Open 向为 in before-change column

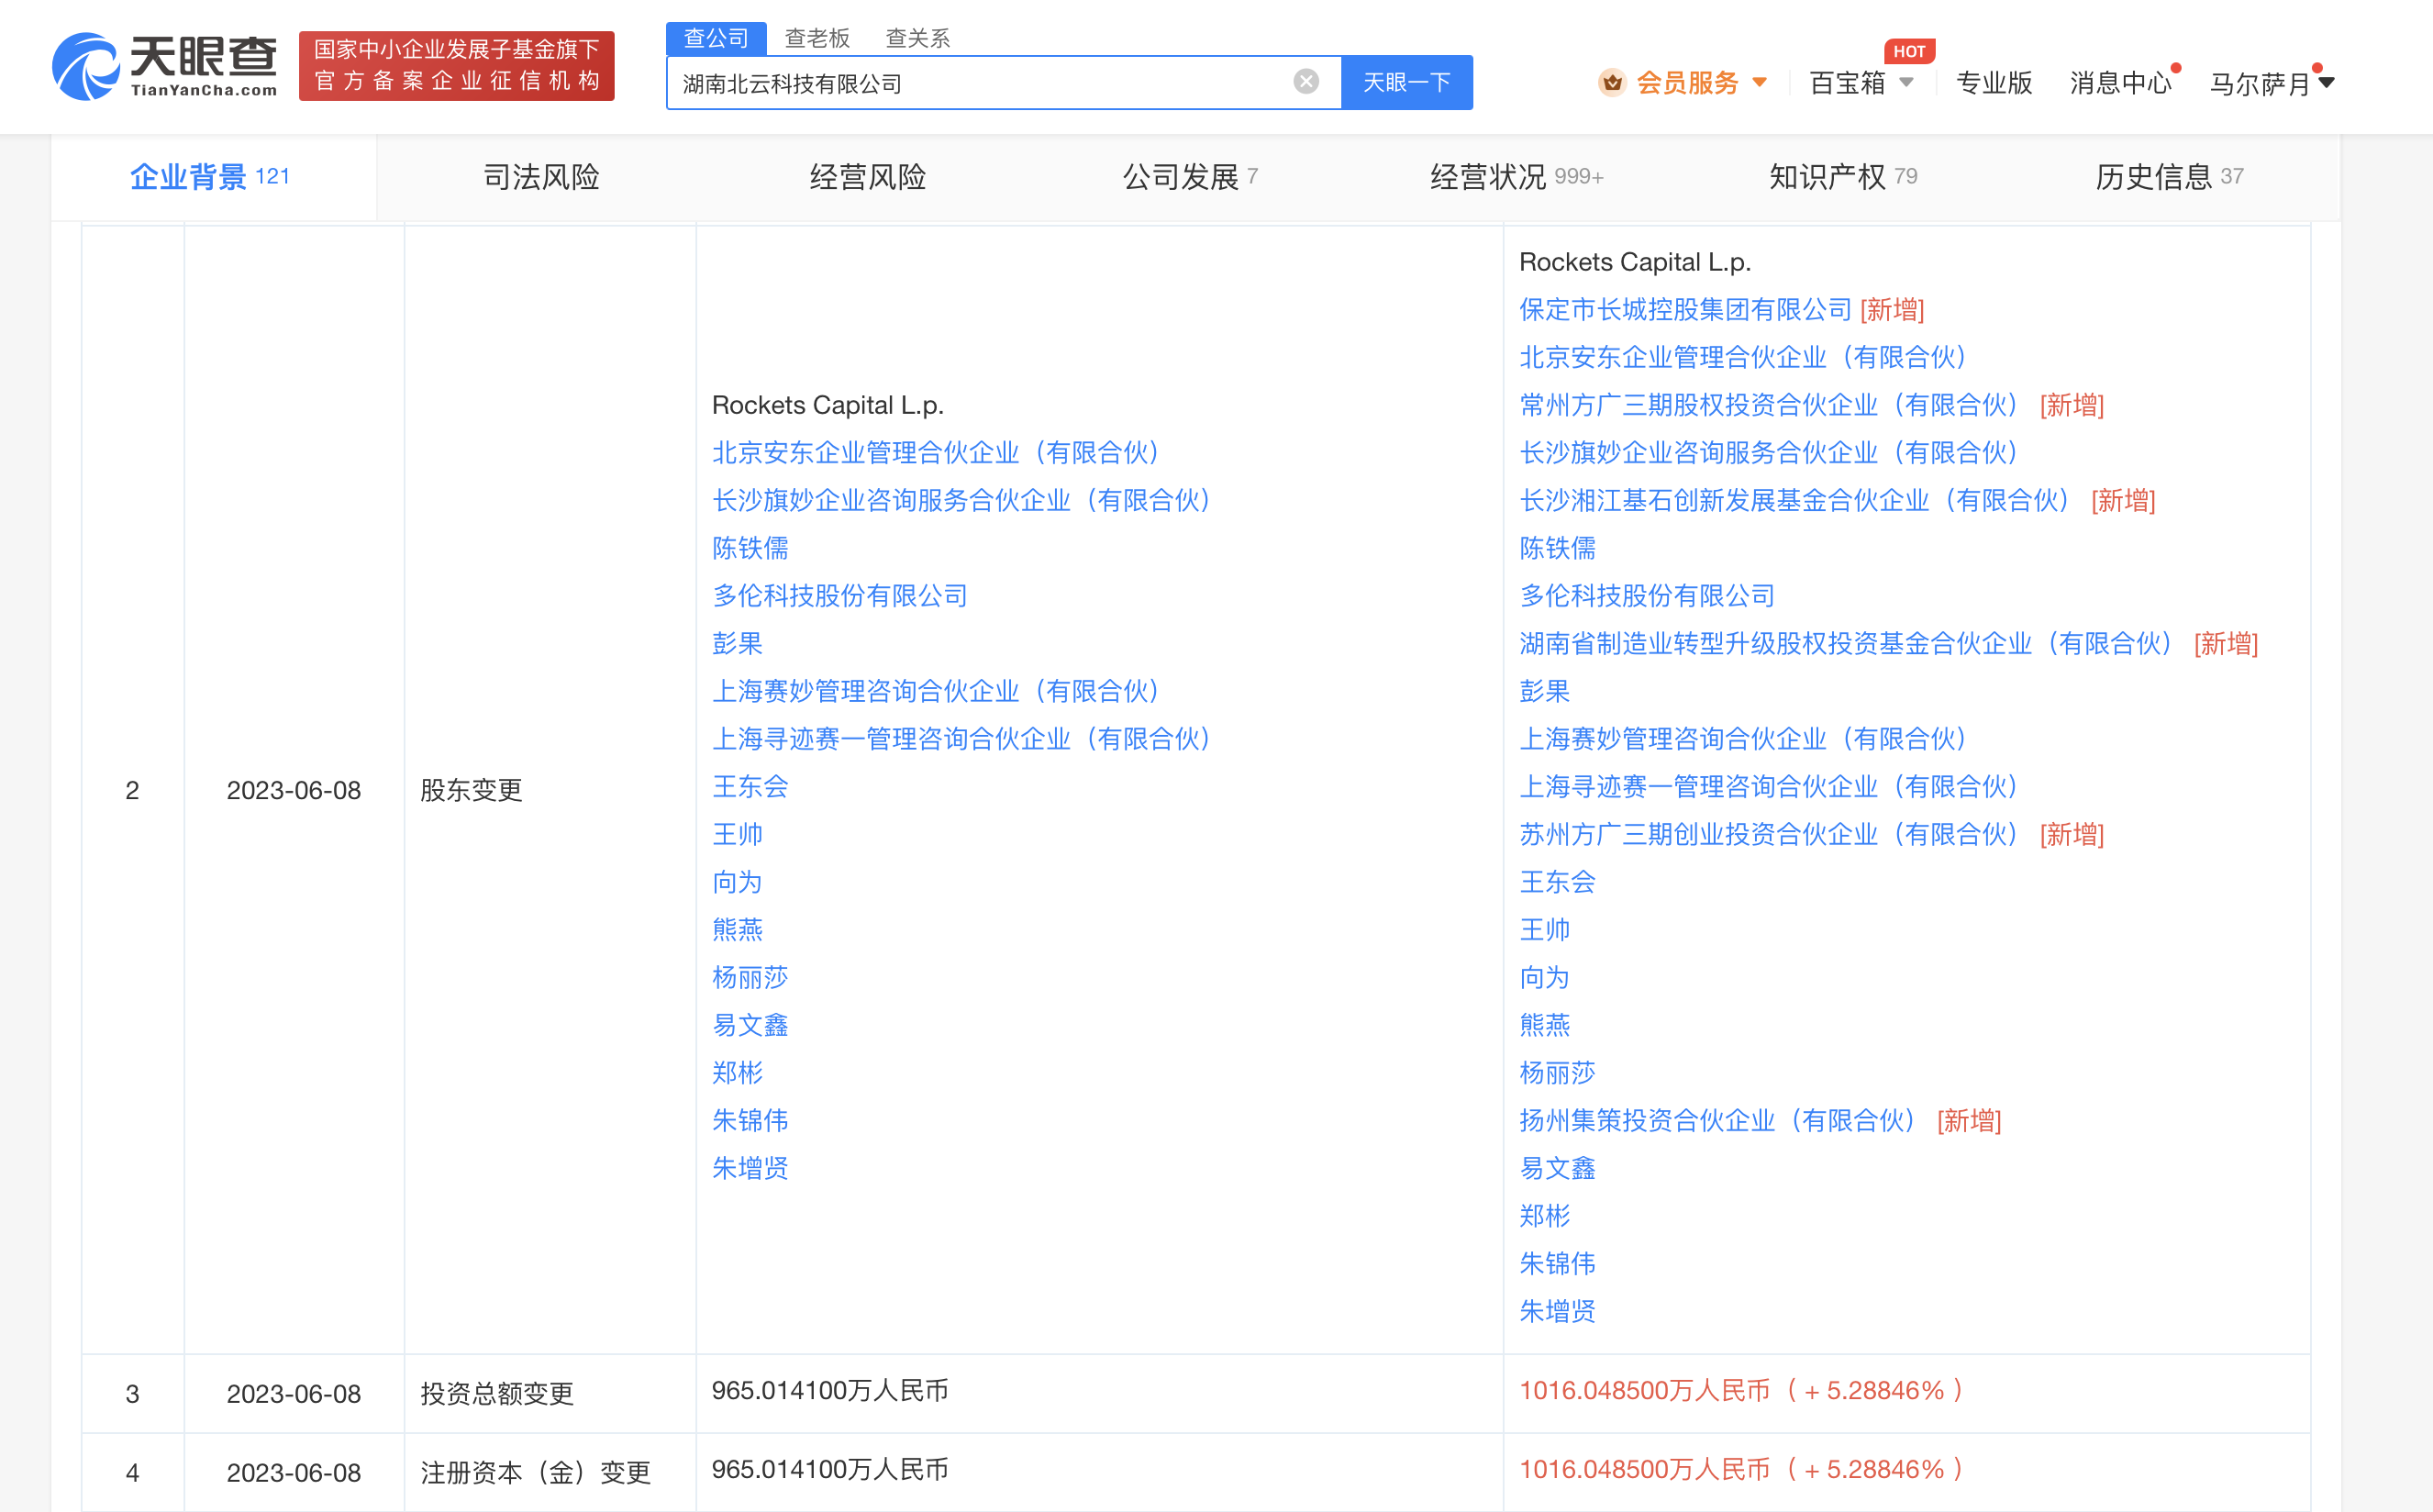pyautogui.click(x=737, y=882)
